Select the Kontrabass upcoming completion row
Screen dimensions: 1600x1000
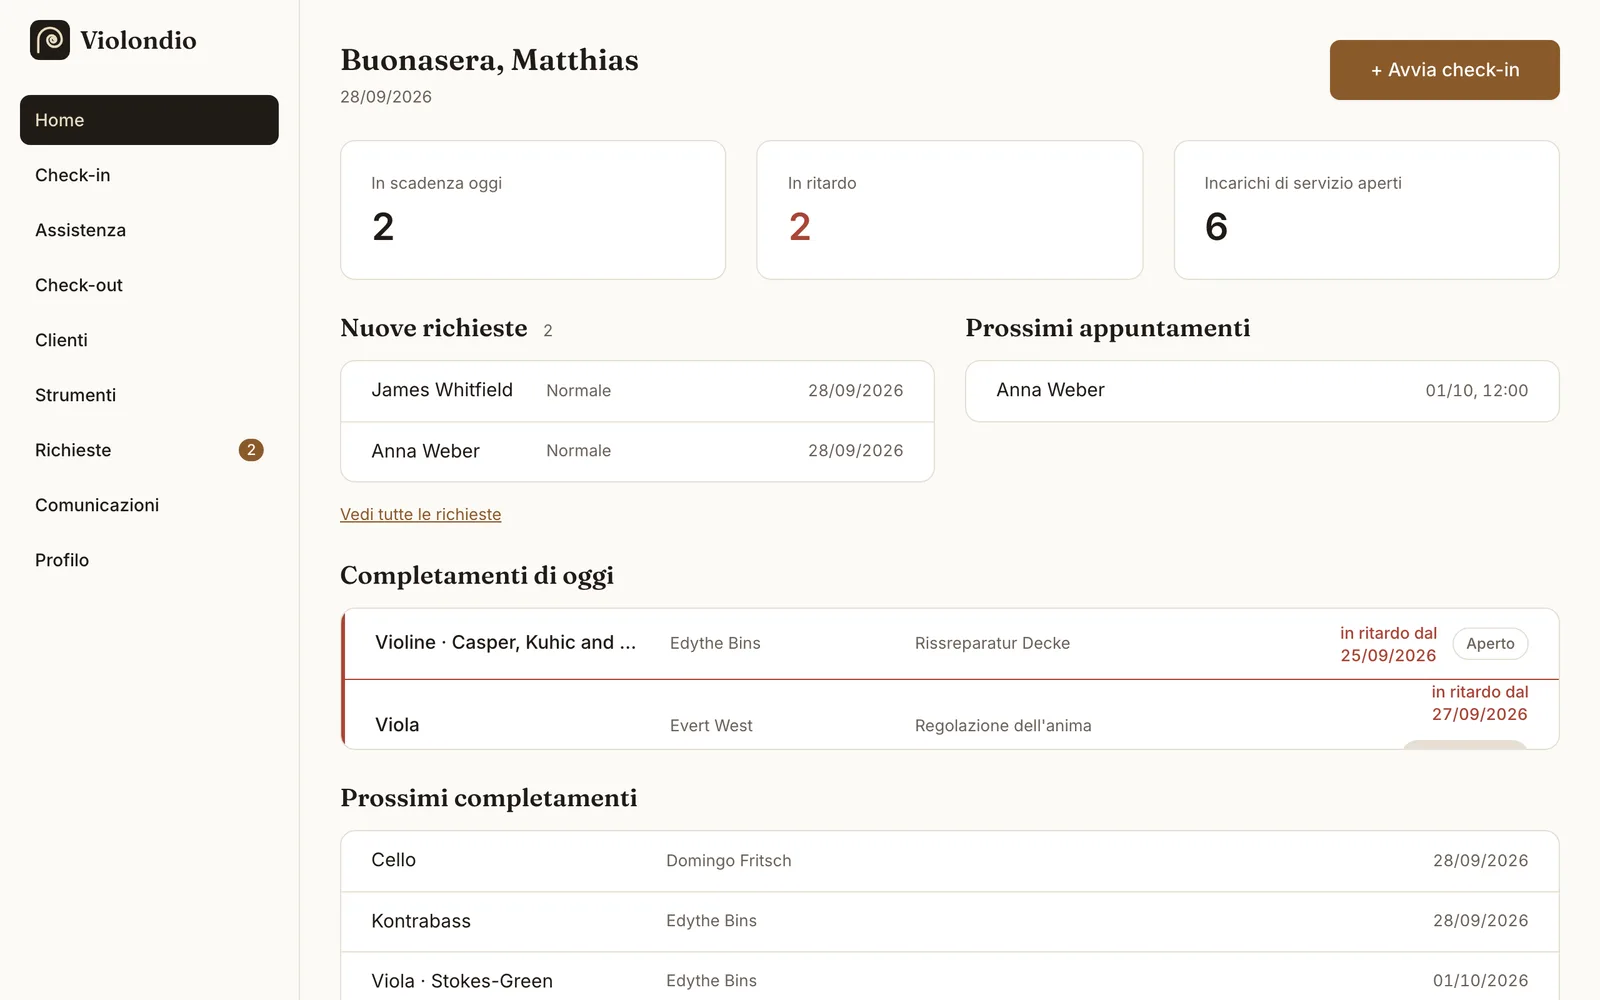(949, 921)
